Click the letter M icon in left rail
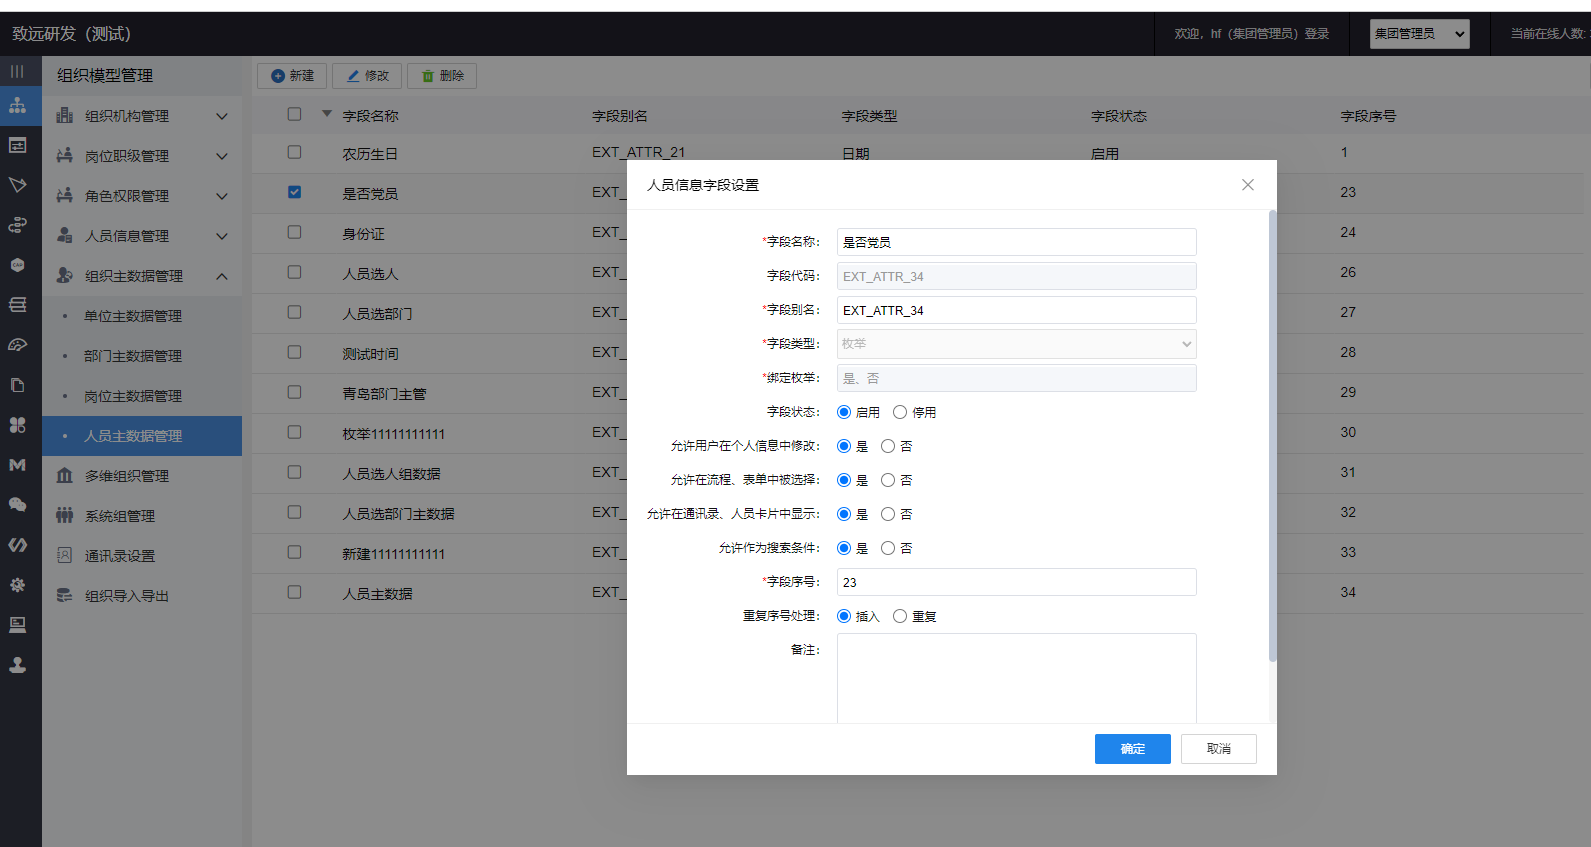This screenshot has height=847, width=1591. click(x=18, y=465)
